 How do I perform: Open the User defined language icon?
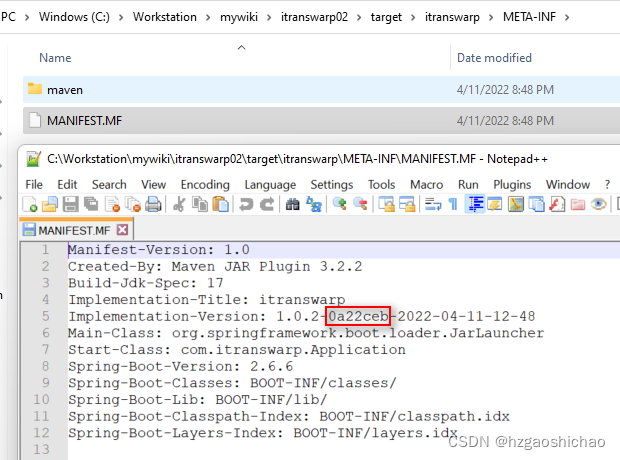click(x=495, y=204)
